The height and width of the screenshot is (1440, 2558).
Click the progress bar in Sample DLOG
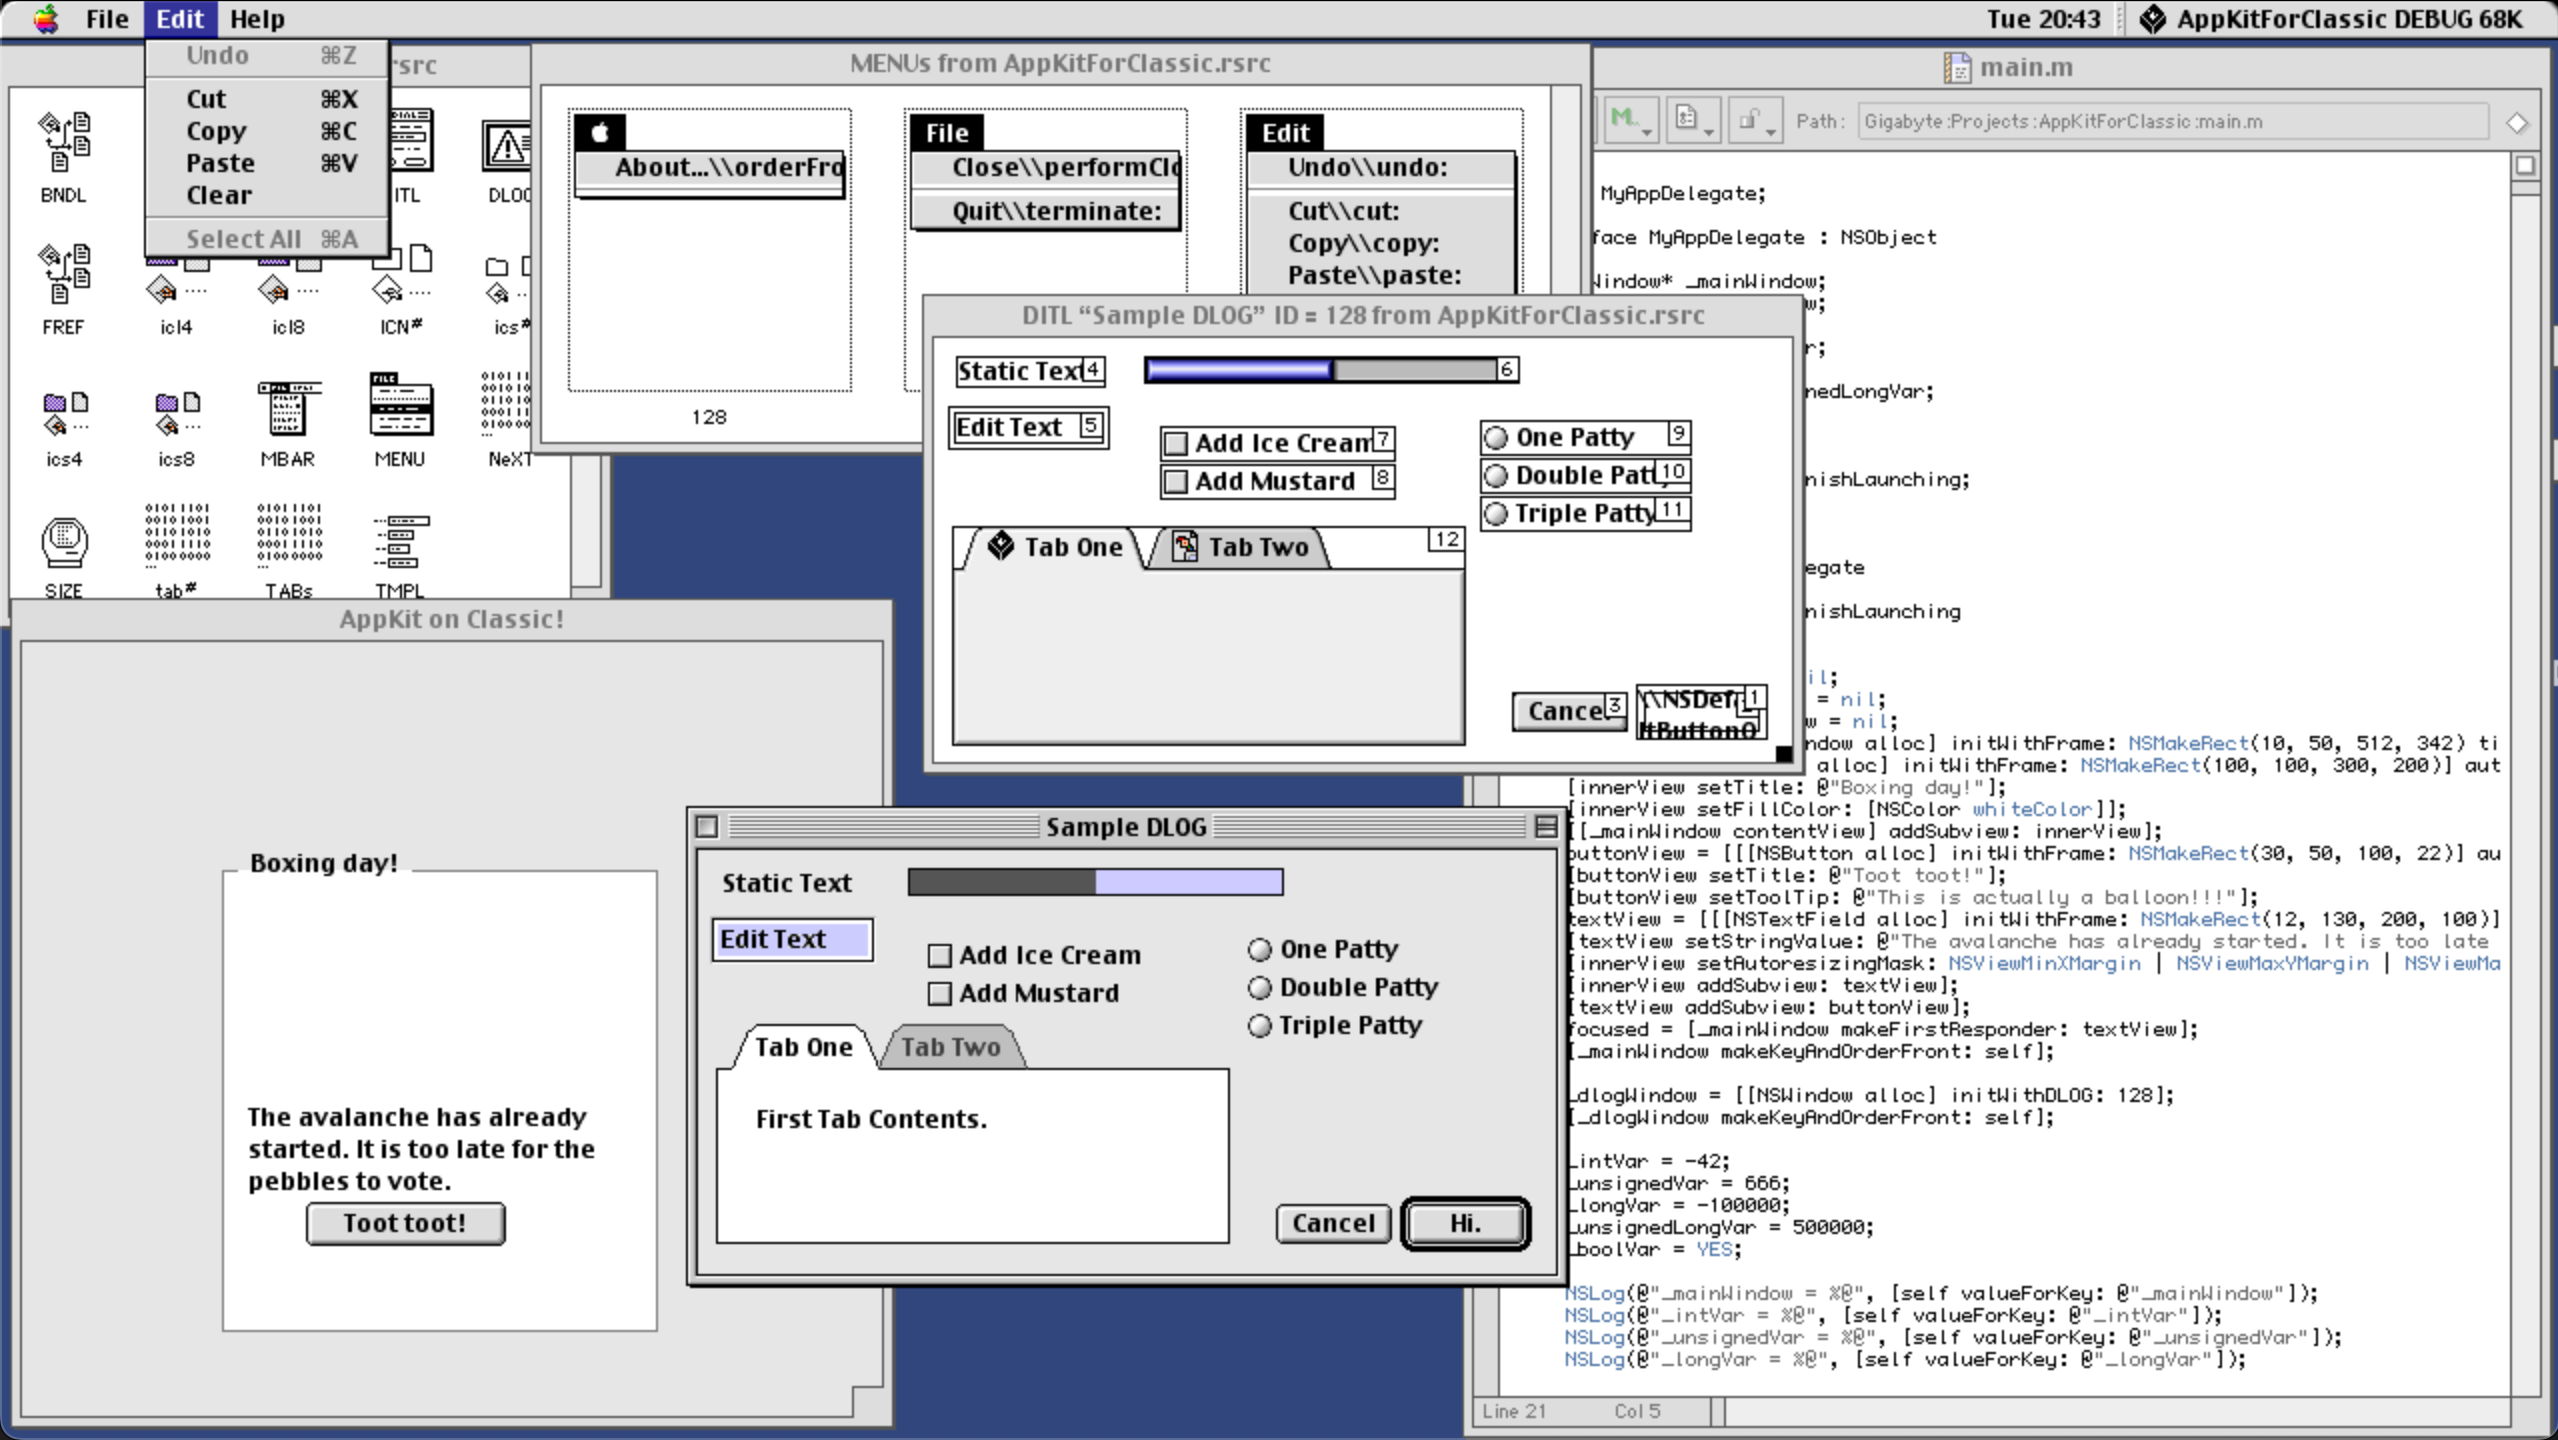pos(1095,882)
